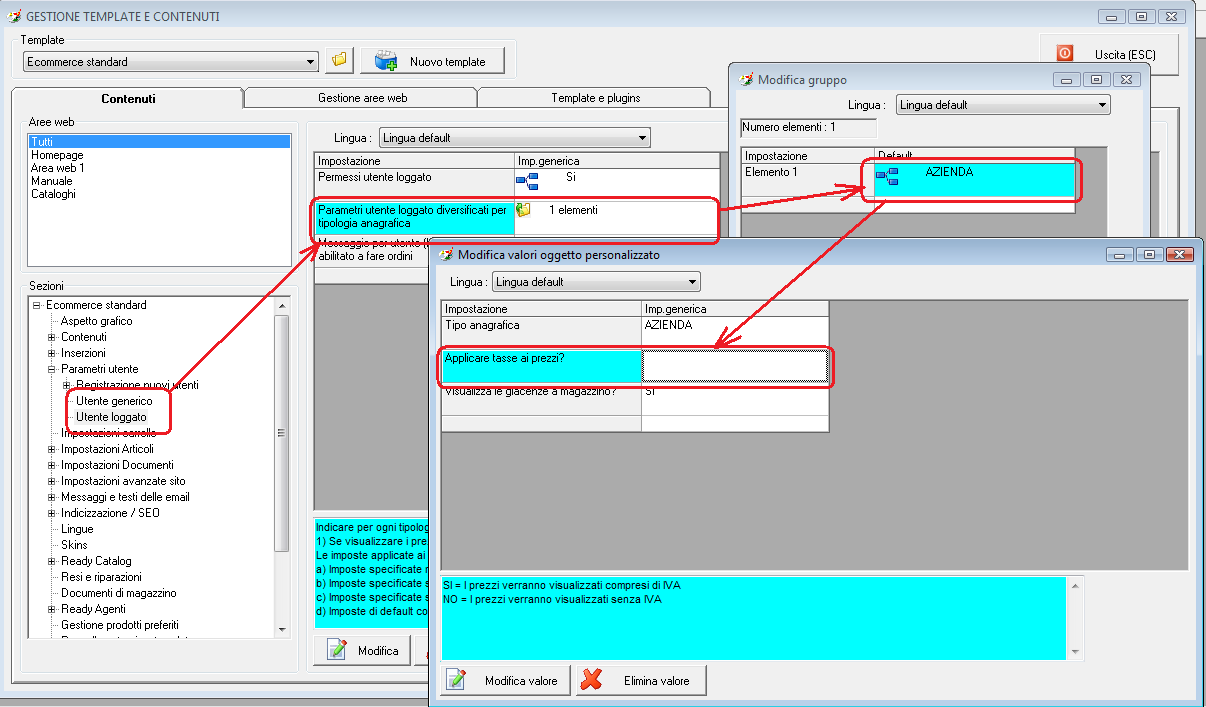Expand the Inserzioni tree node
The width and height of the screenshot is (1206, 707).
52,353
